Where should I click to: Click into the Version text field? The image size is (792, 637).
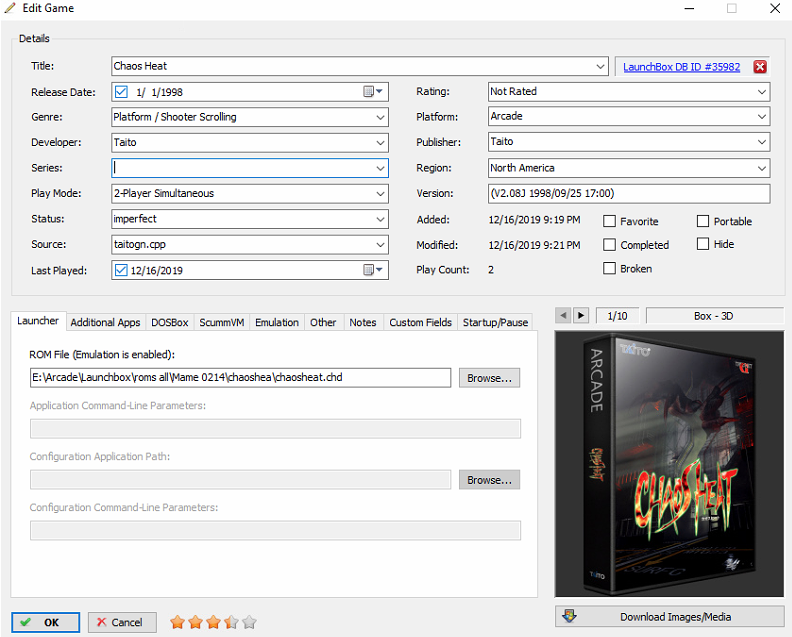[x=629, y=193]
